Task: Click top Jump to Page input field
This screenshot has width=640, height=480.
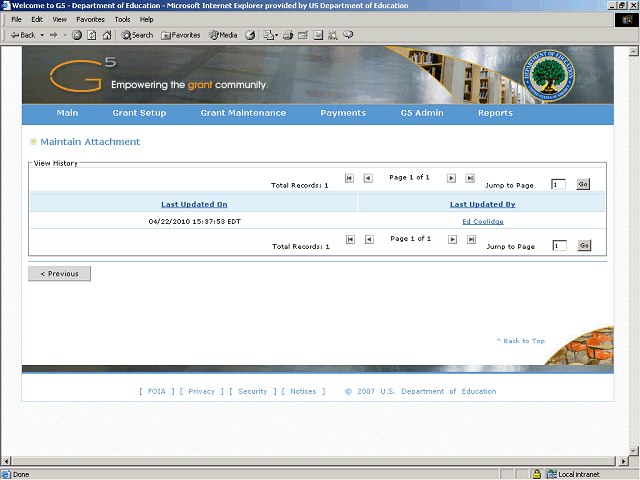Action: (558, 184)
